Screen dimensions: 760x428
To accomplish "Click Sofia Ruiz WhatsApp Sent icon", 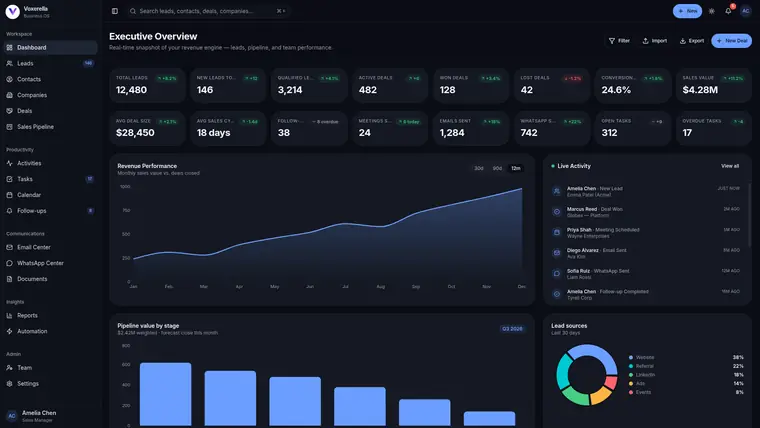I will 557,274.
